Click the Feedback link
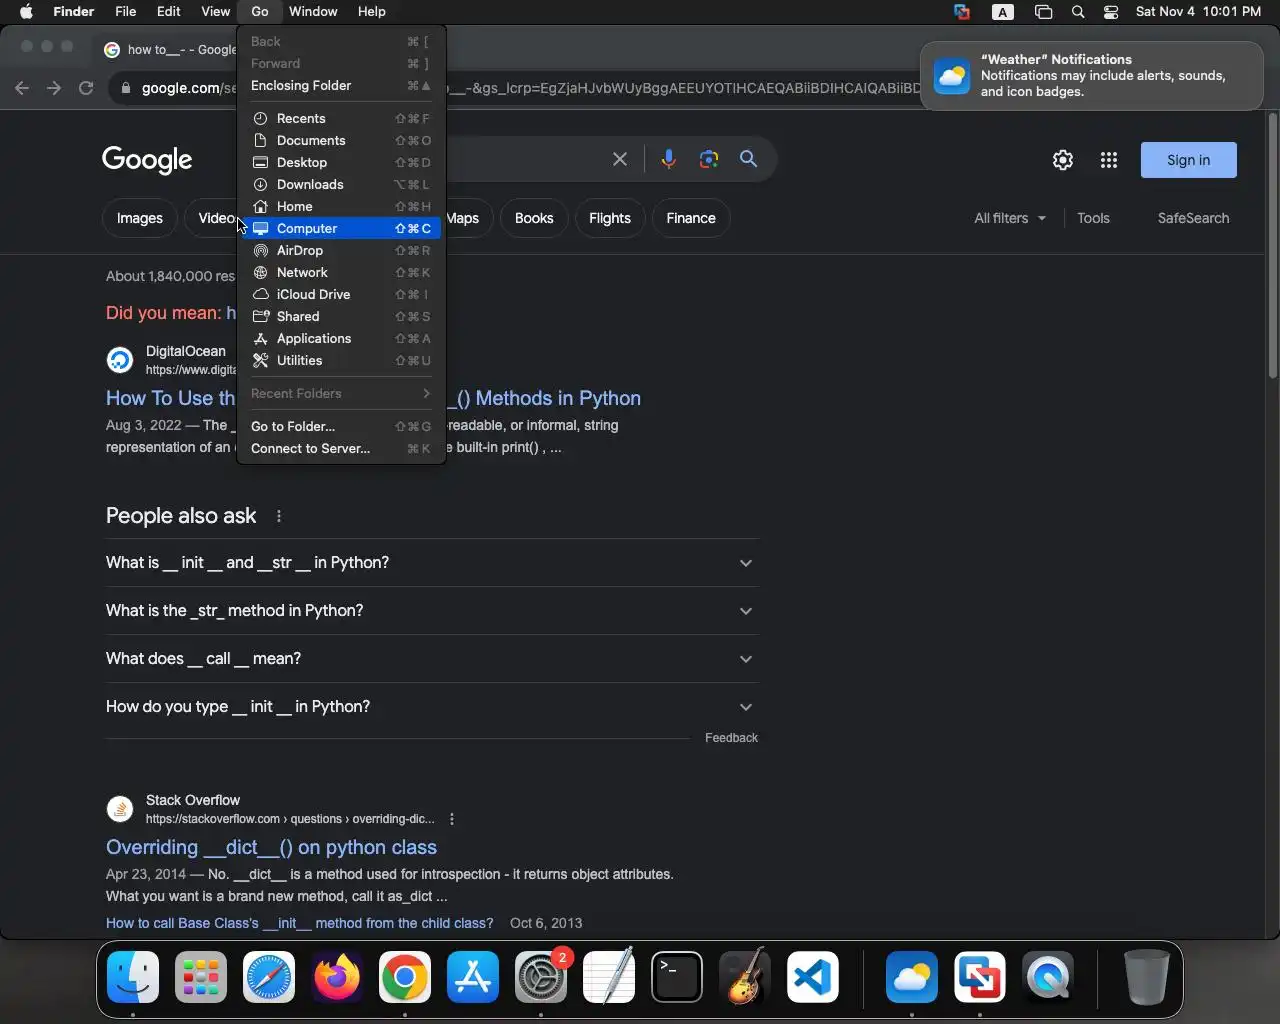 point(731,738)
